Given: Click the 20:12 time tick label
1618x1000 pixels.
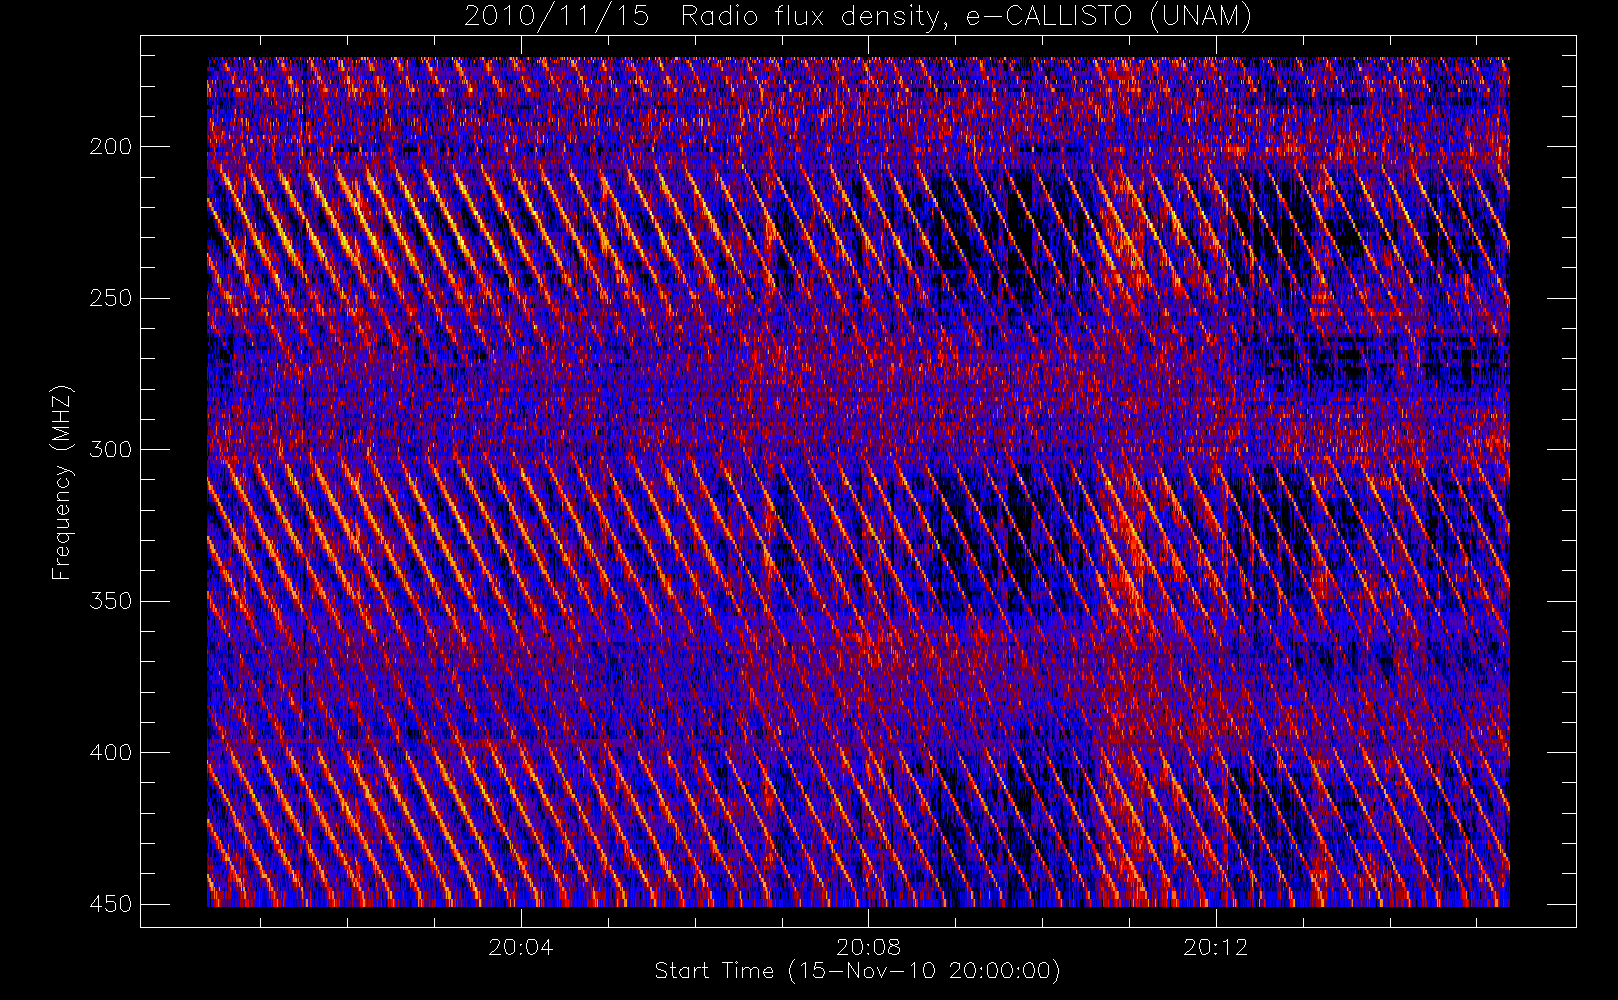Looking at the screenshot, I should click(1216, 947).
